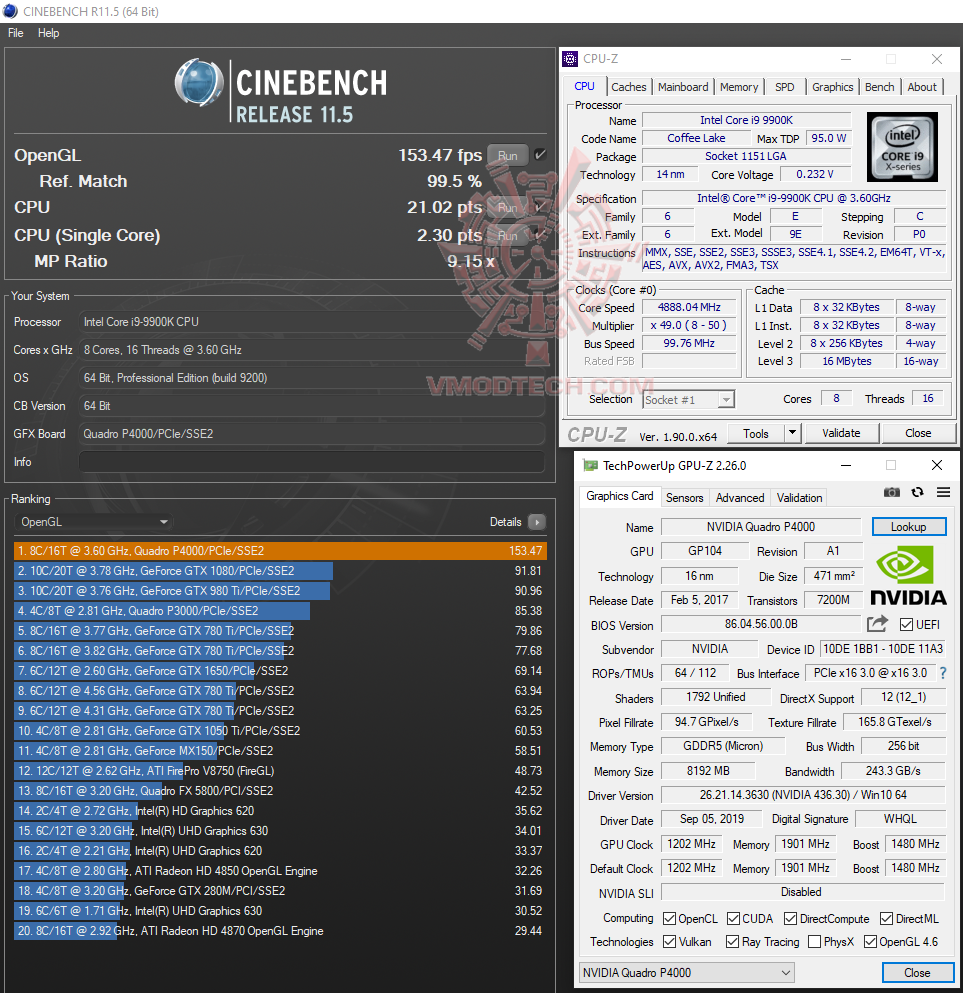The image size is (963, 993).
Task: Switch to the About tab in CPU-Z
Action: coord(922,87)
